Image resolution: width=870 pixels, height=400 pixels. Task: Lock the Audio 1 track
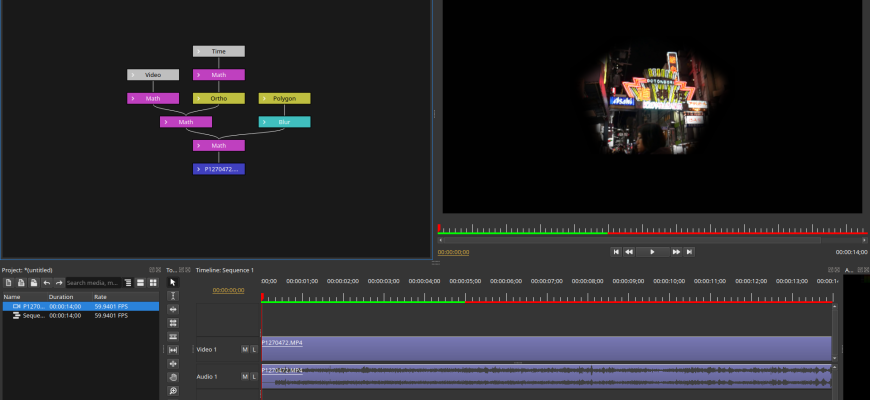pyautogui.click(x=254, y=377)
